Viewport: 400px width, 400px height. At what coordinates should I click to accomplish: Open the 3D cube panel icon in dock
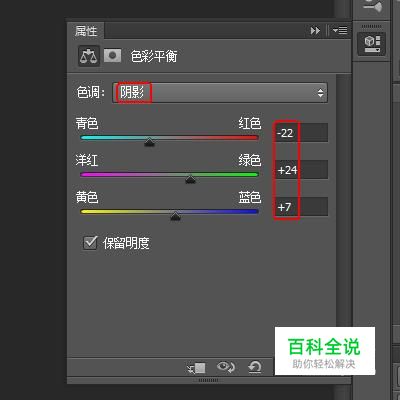tap(372, 44)
